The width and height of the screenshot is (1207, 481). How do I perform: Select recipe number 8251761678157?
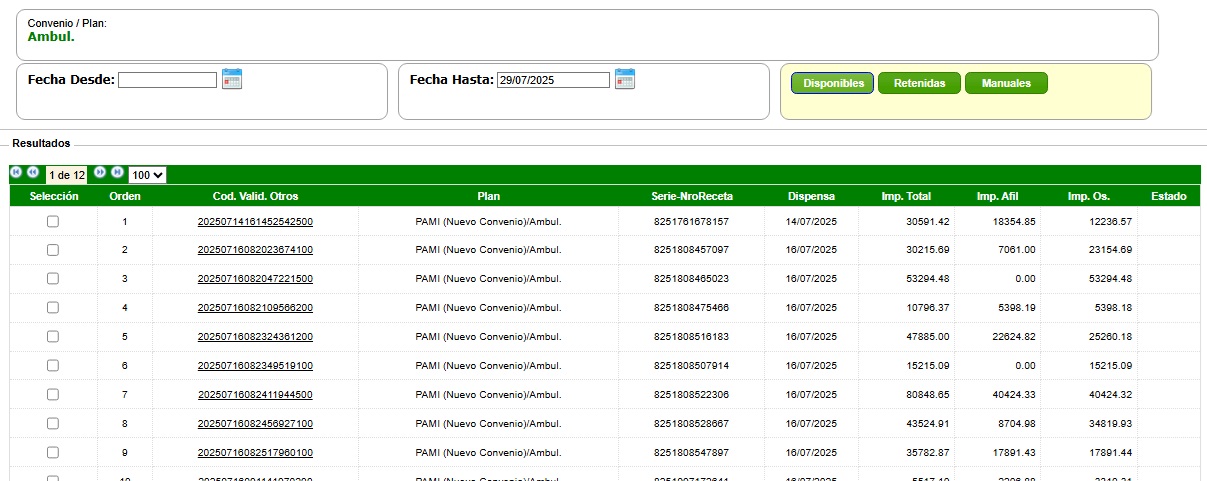click(x=691, y=222)
